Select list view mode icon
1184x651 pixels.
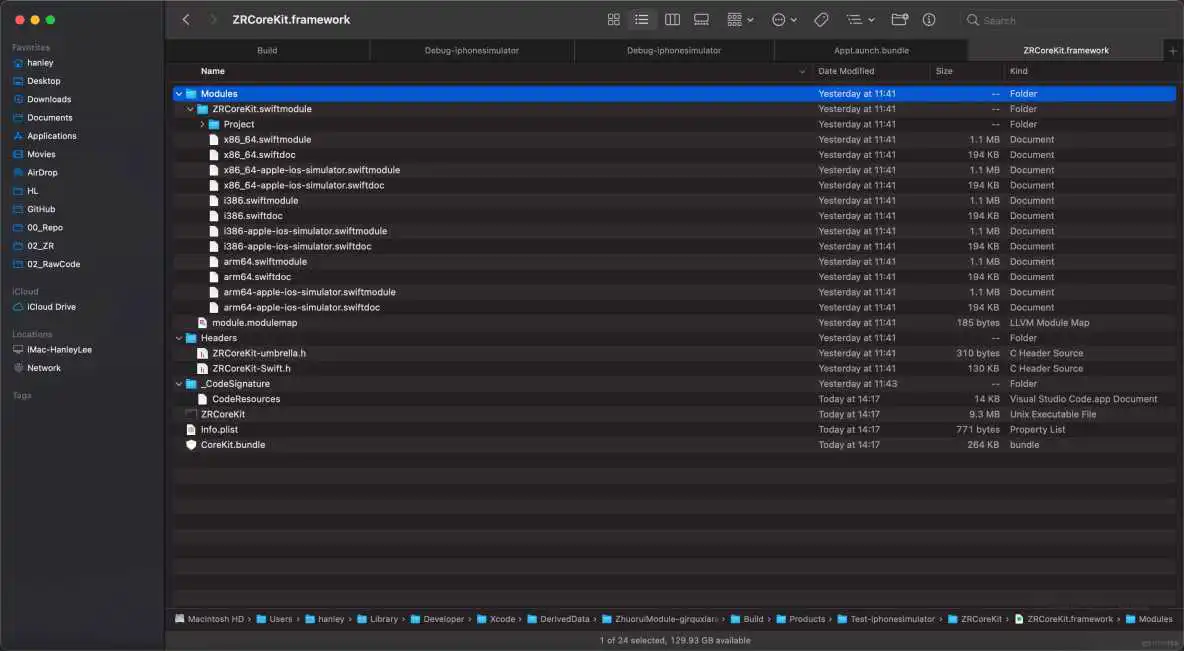coord(641,20)
